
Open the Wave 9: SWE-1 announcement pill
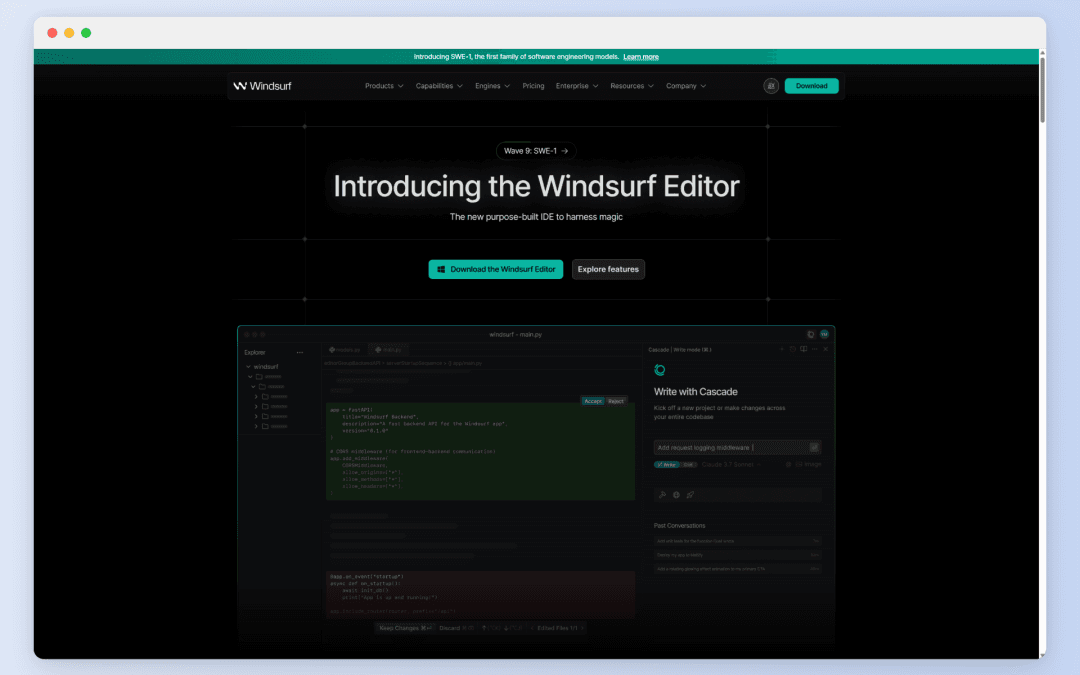coord(536,151)
